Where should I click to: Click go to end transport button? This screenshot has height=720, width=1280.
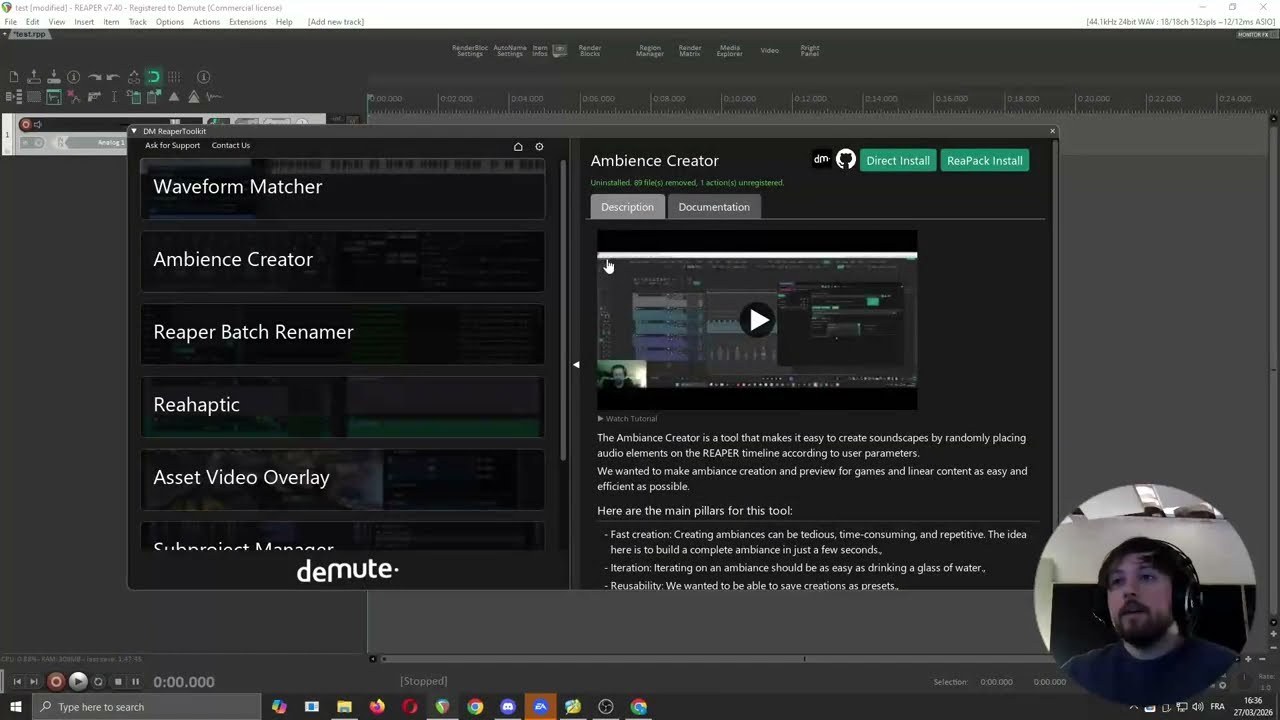pyautogui.click(x=33, y=682)
